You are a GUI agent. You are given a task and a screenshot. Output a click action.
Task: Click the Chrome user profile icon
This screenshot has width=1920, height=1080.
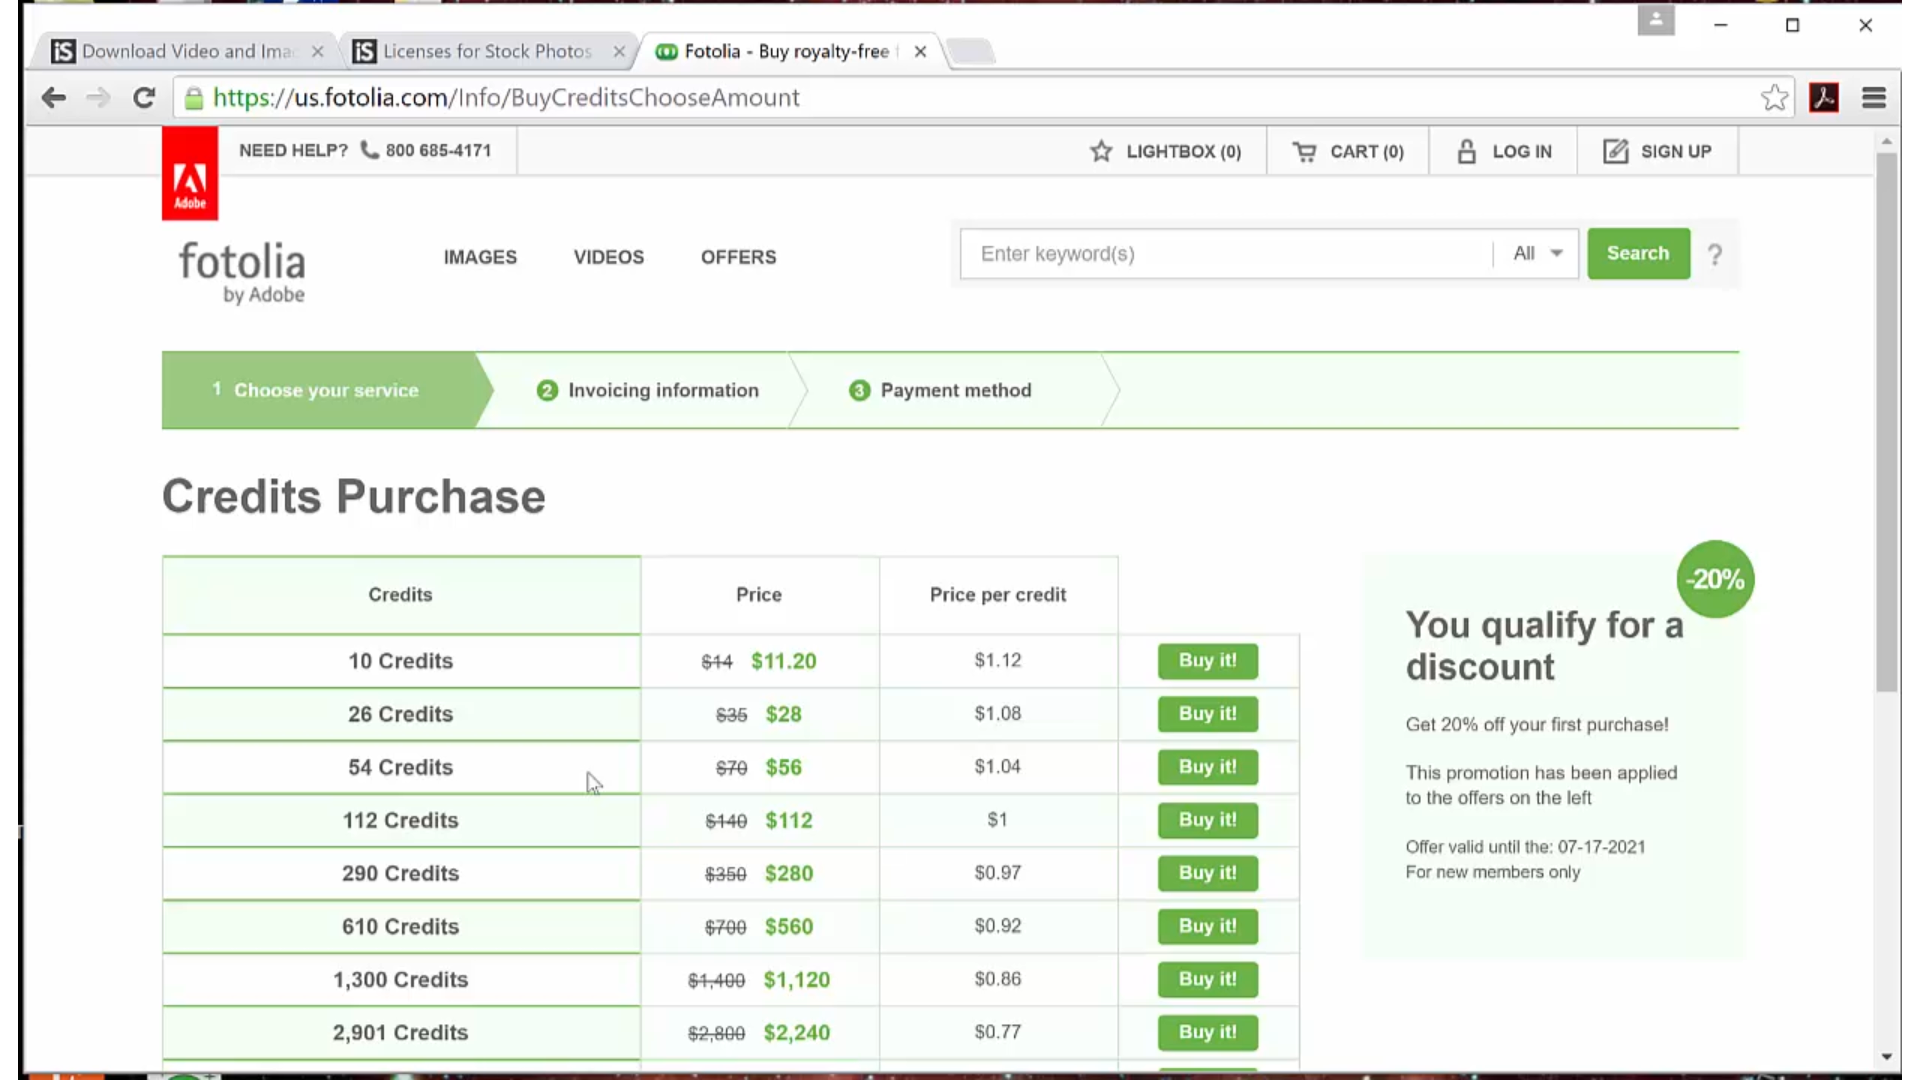click(1656, 20)
